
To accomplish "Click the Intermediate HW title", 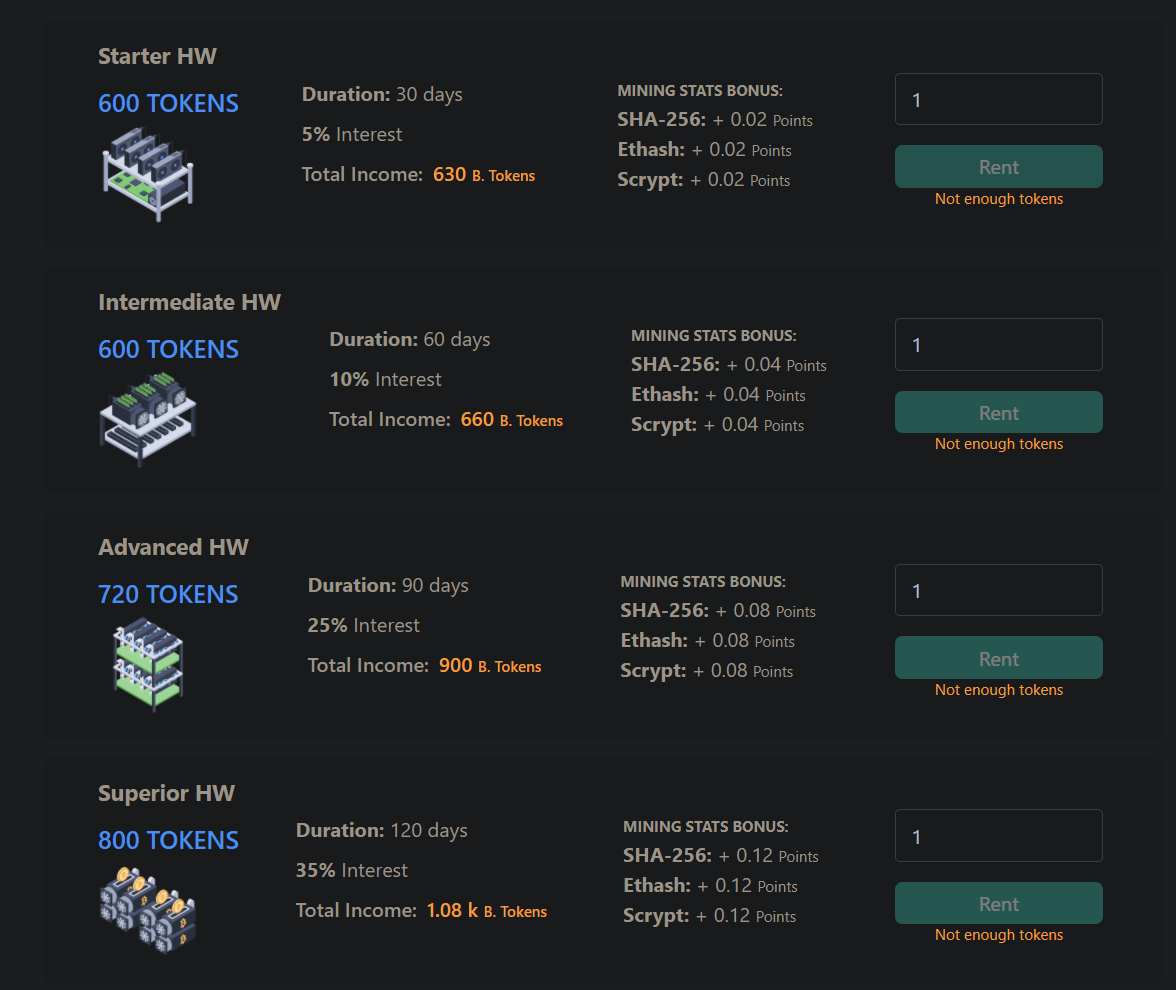I will click(189, 302).
